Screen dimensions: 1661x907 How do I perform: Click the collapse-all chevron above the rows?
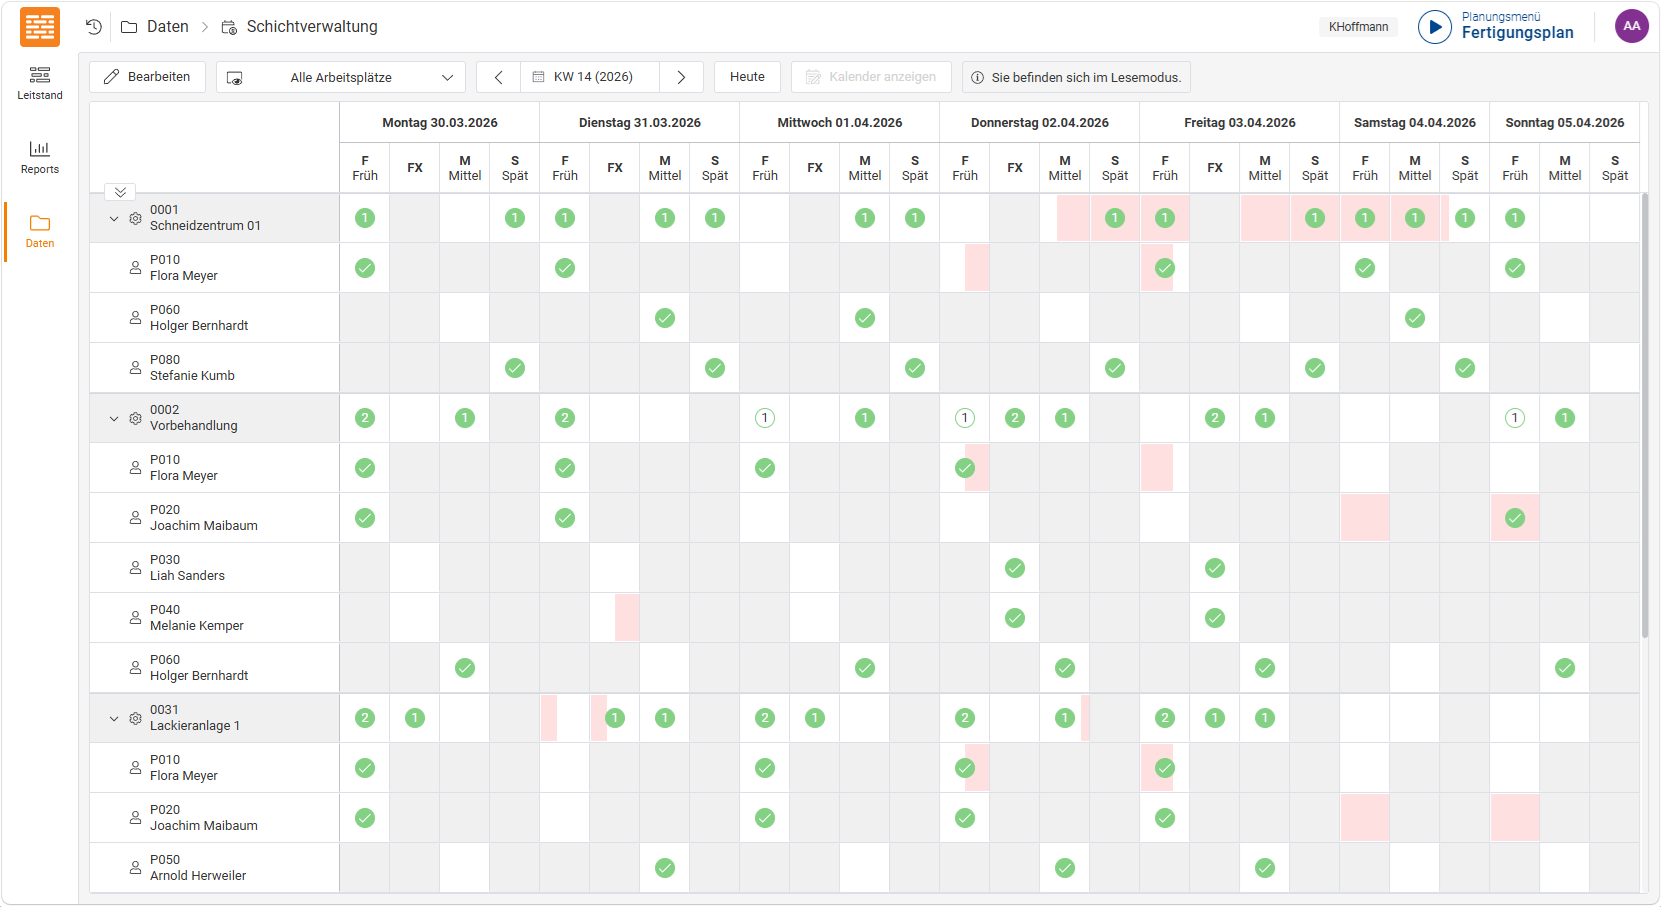pos(120,192)
